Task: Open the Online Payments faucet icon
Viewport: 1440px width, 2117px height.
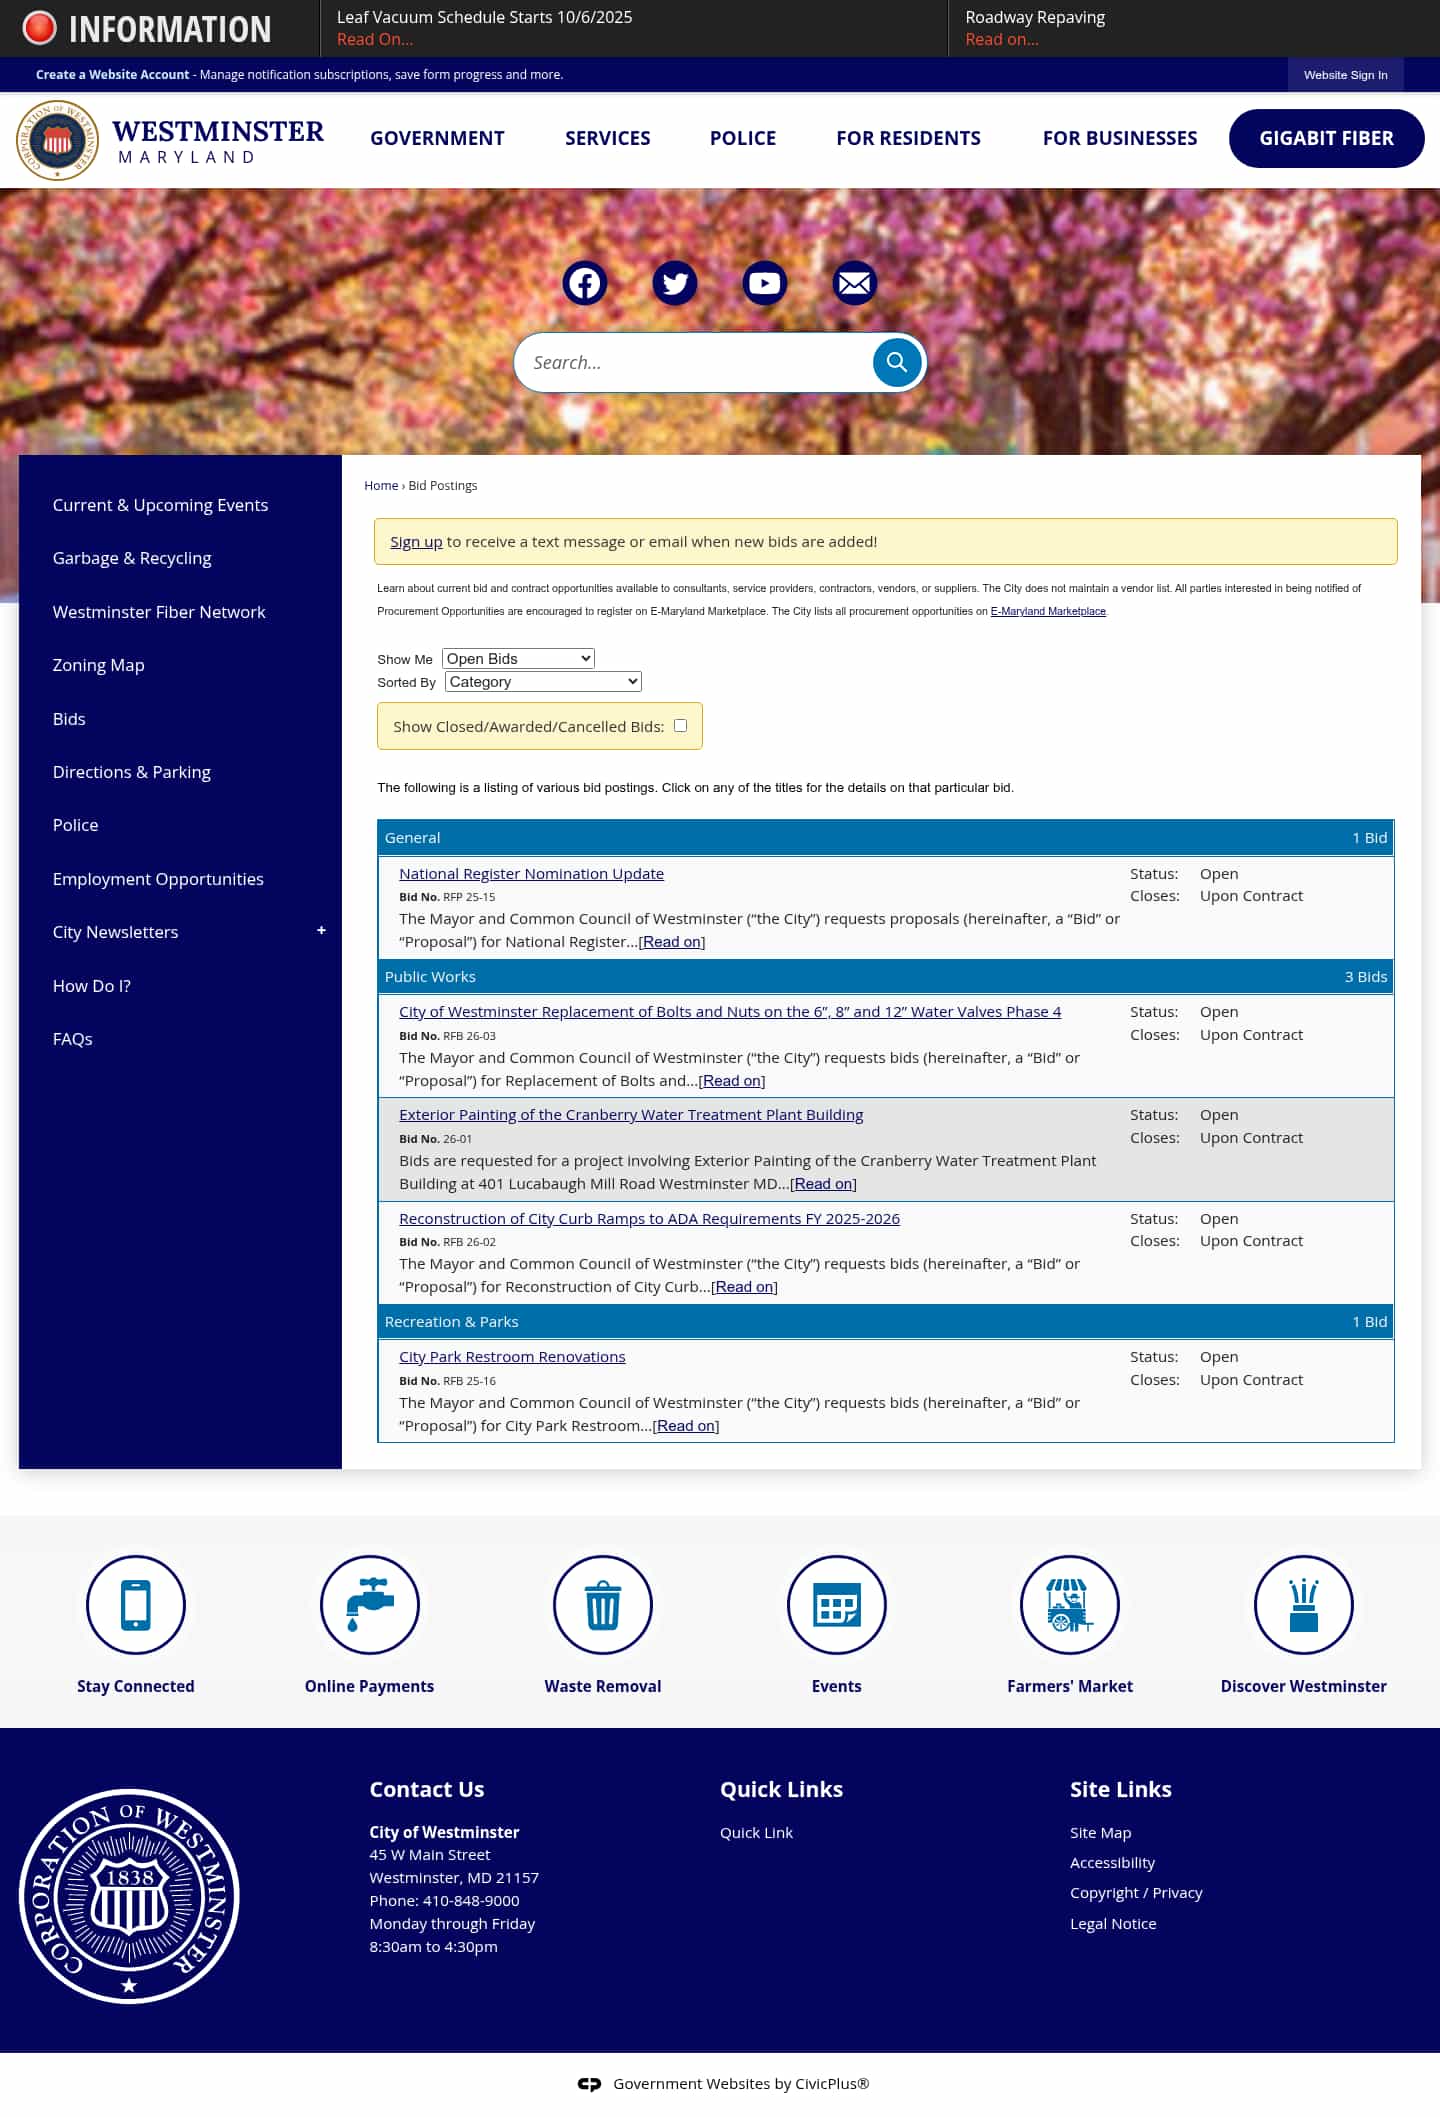Action: [370, 1604]
